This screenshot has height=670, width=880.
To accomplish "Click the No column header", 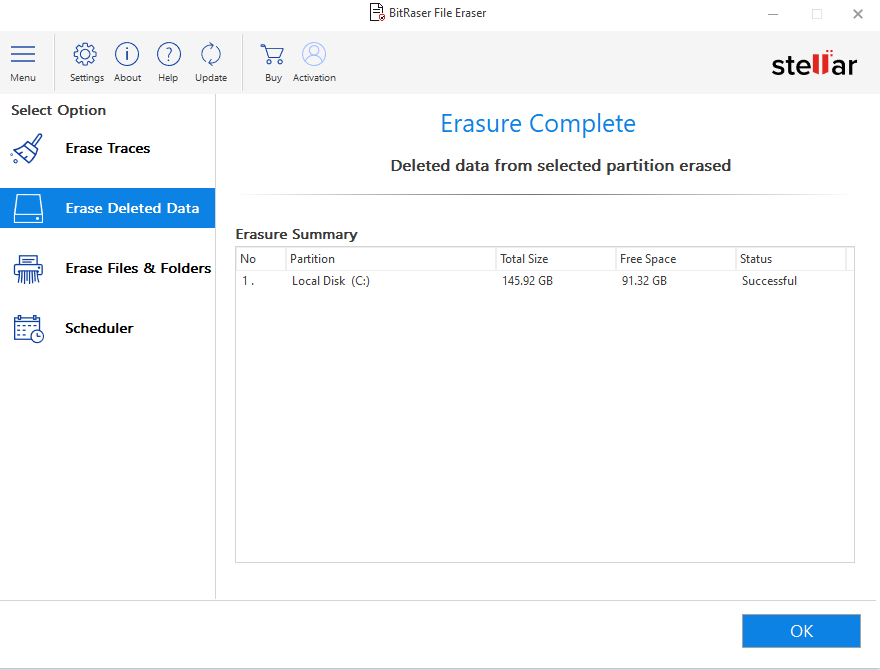I will click(x=261, y=259).
